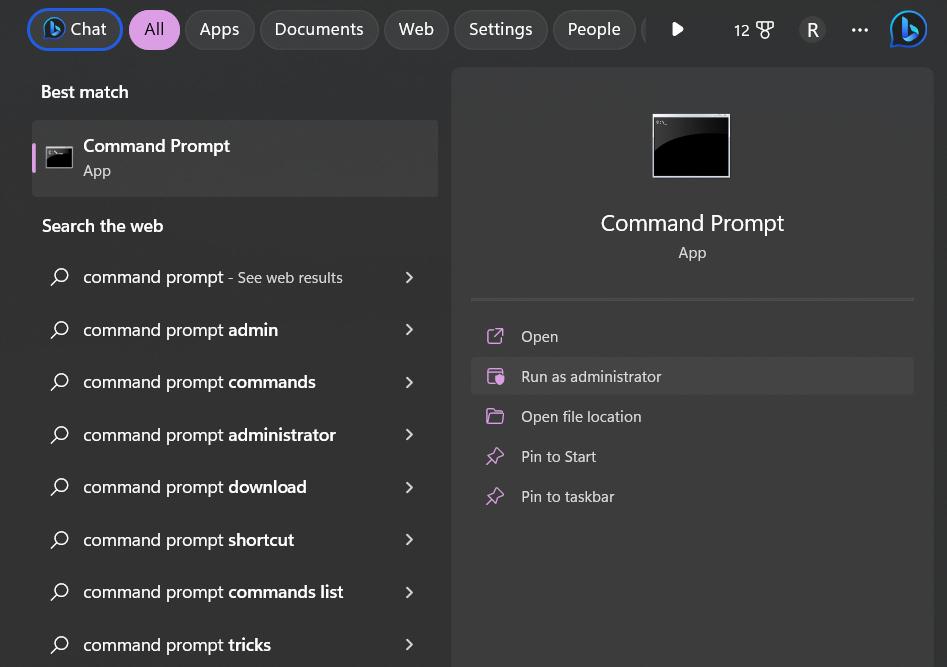Select the All filter tab
This screenshot has width=947, height=667.
point(154,29)
